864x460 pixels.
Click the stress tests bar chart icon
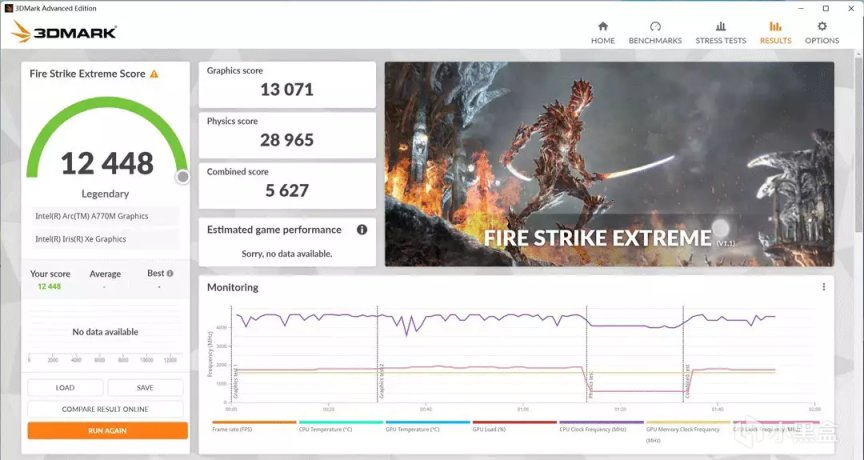(721, 26)
